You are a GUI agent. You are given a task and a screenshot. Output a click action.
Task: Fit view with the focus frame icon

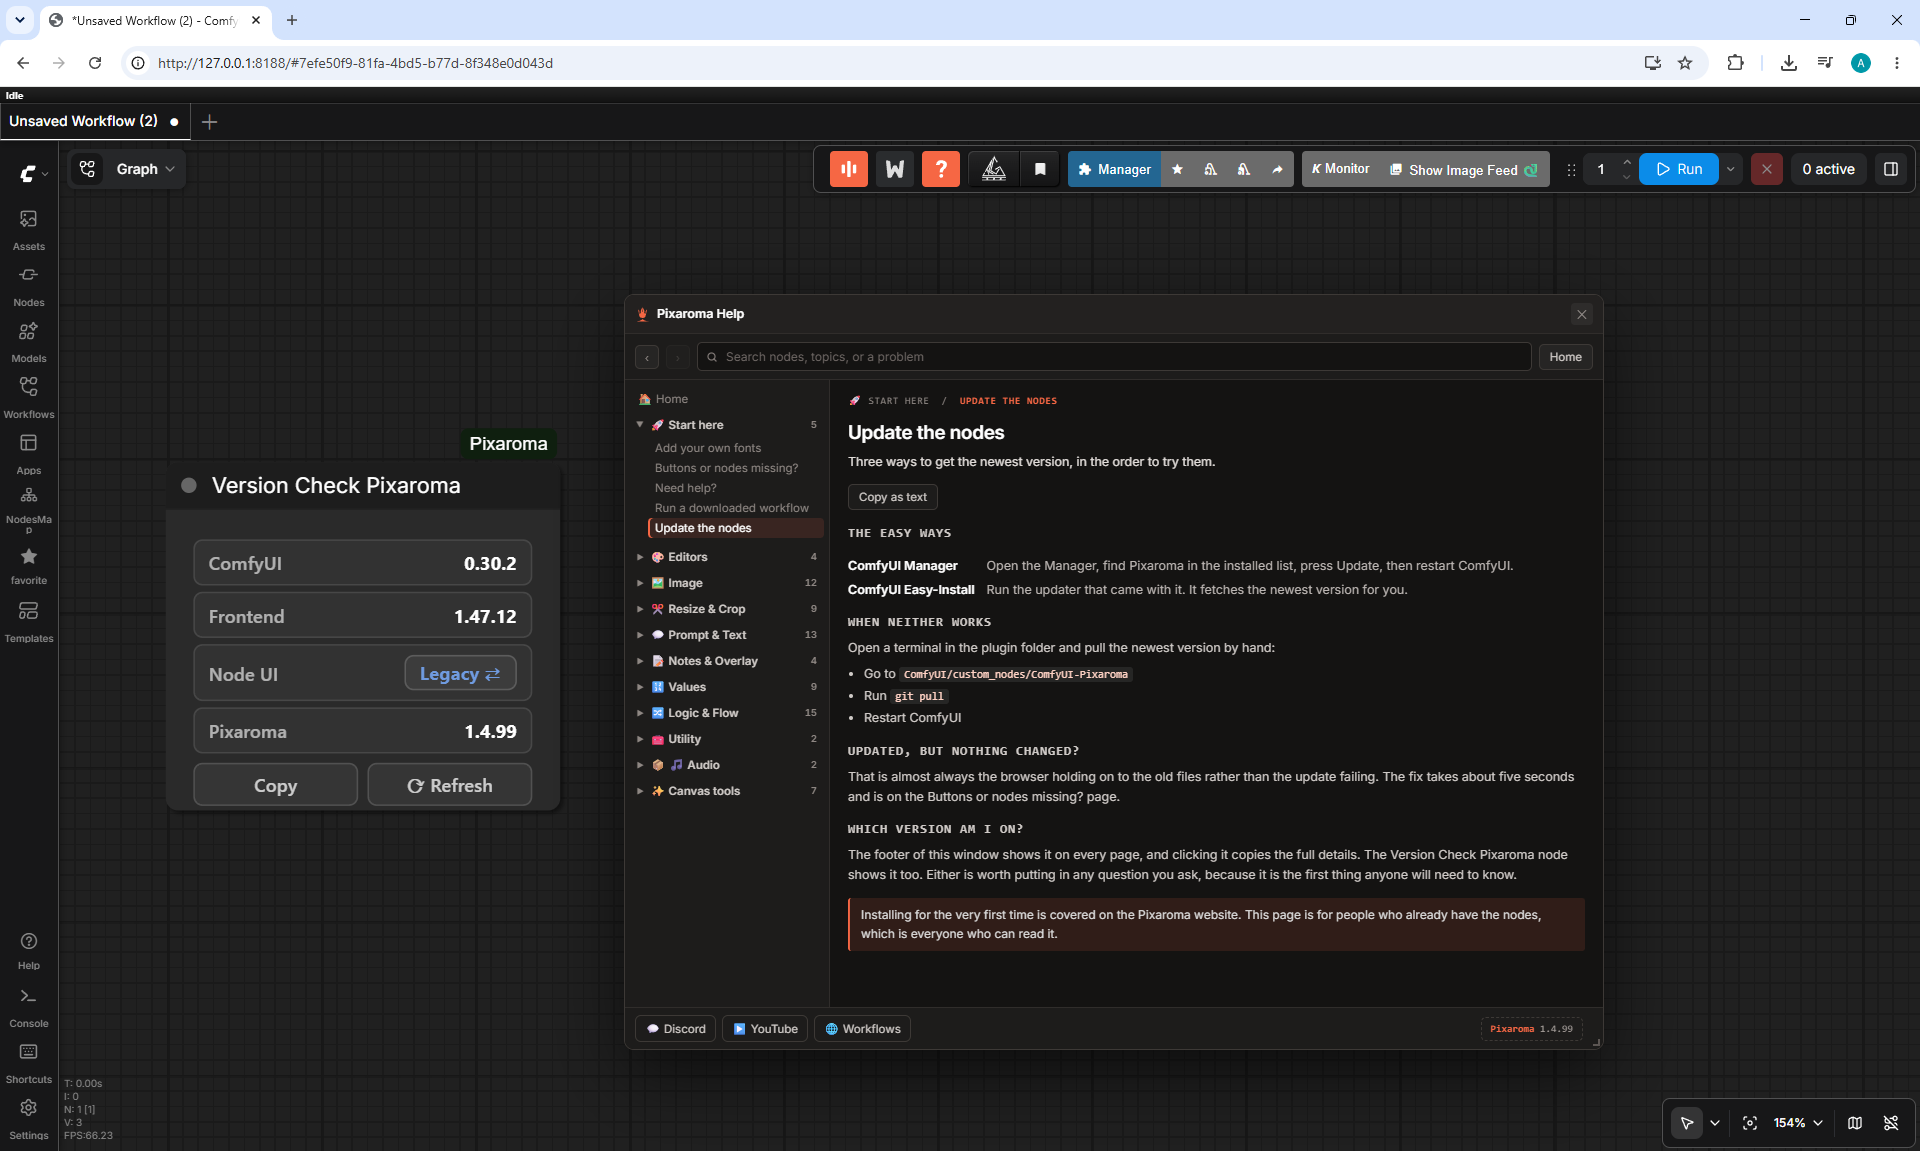click(1750, 1123)
